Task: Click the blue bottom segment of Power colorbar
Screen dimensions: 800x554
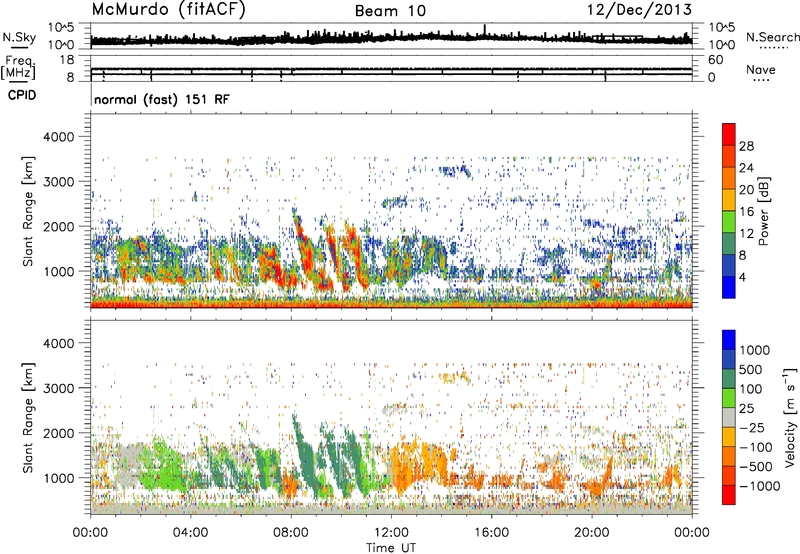Action: [x=729, y=287]
